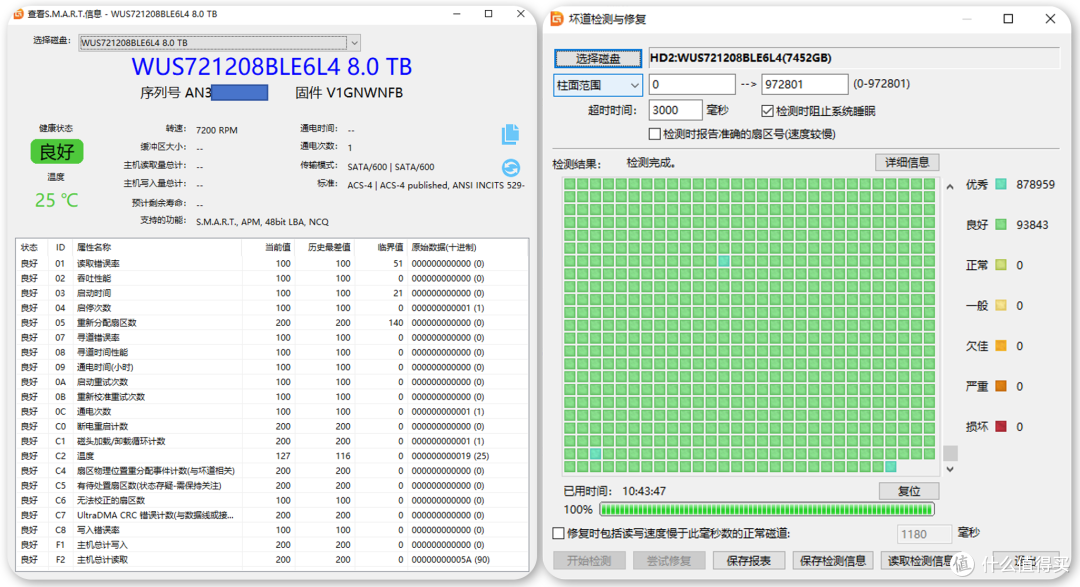The height and width of the screenshot is (587, 1080).
Task: Click the DiskGenius icon in the S.M.A.R.T. window title bar
Action: pyautogui.click(x=19, y=14)
